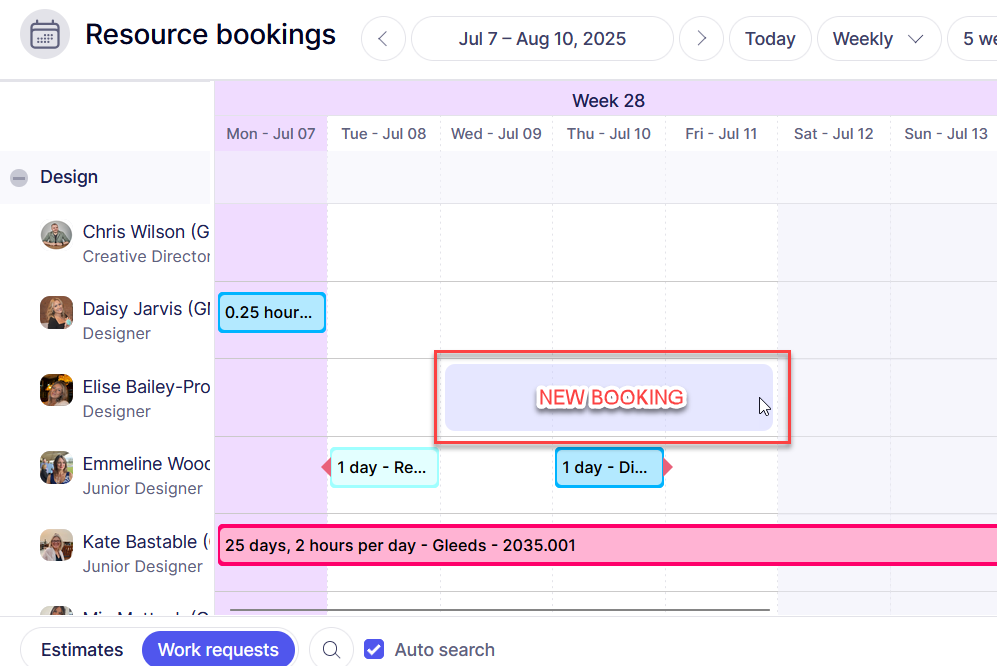The width and height of the screenshot is (997, 666).
Task: Click Kate Bastable's avatar
Action: [x=56, y=545]
